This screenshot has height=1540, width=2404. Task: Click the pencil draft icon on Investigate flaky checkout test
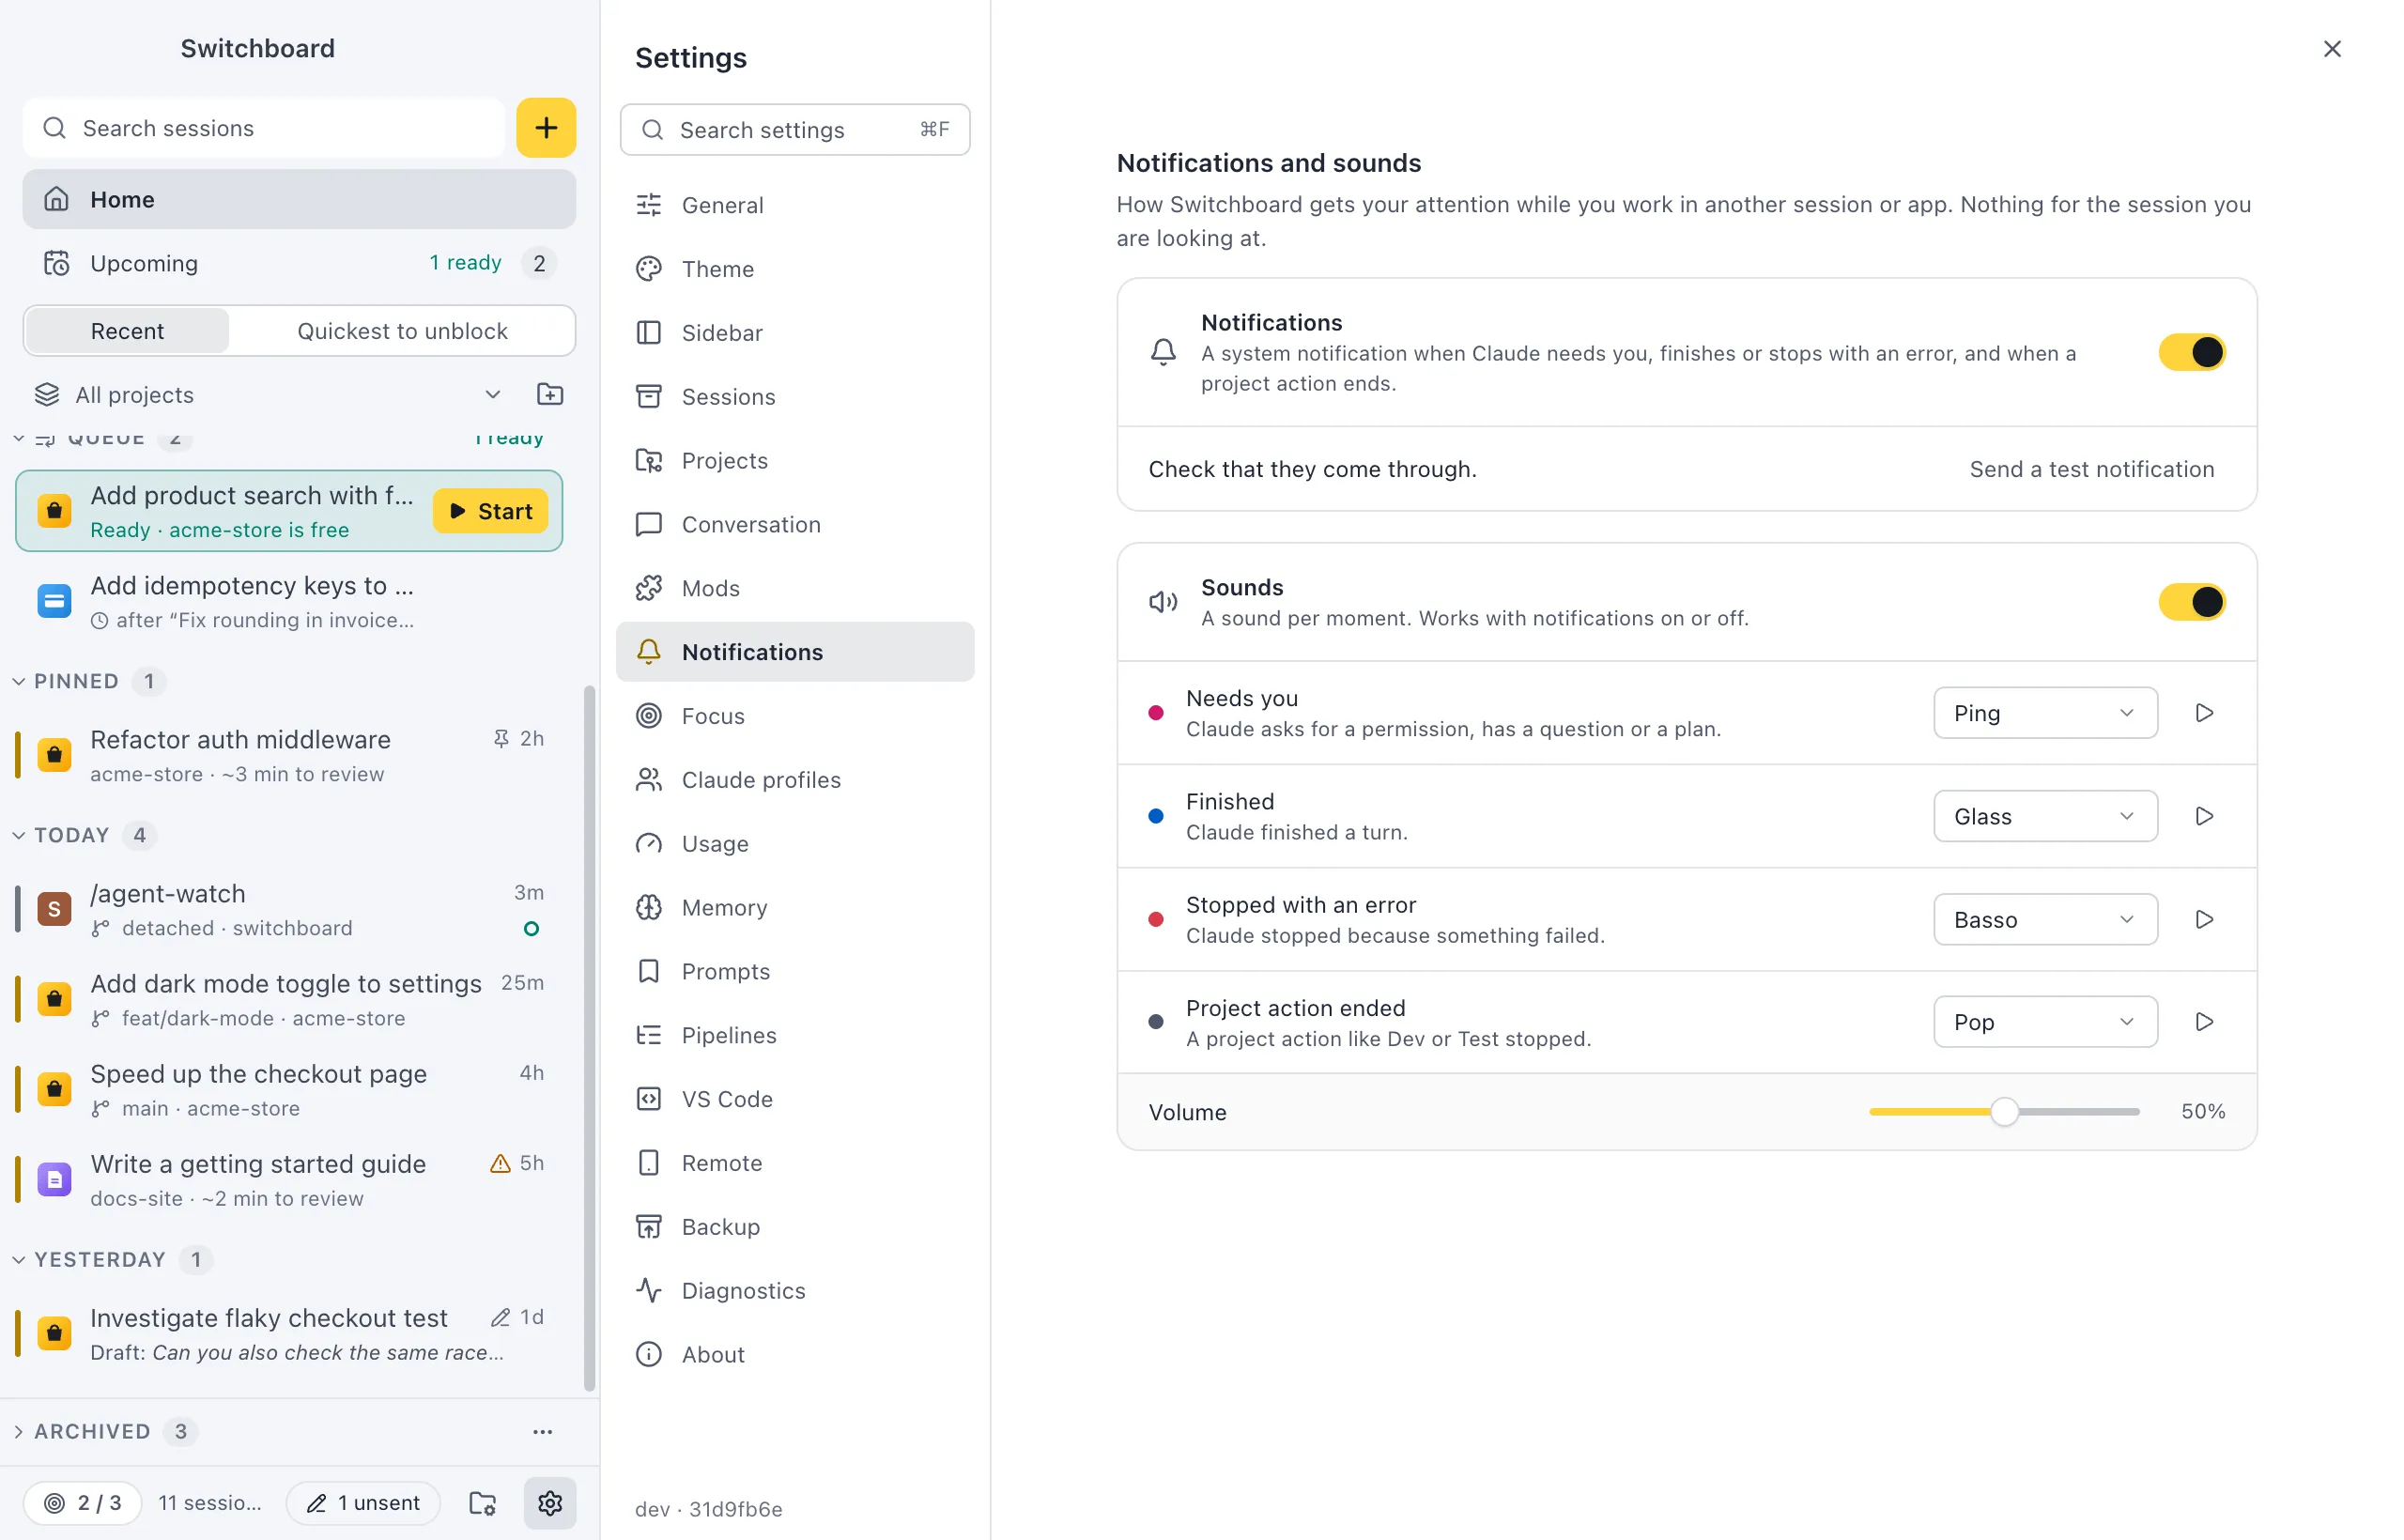click(x=500, y=1317)
